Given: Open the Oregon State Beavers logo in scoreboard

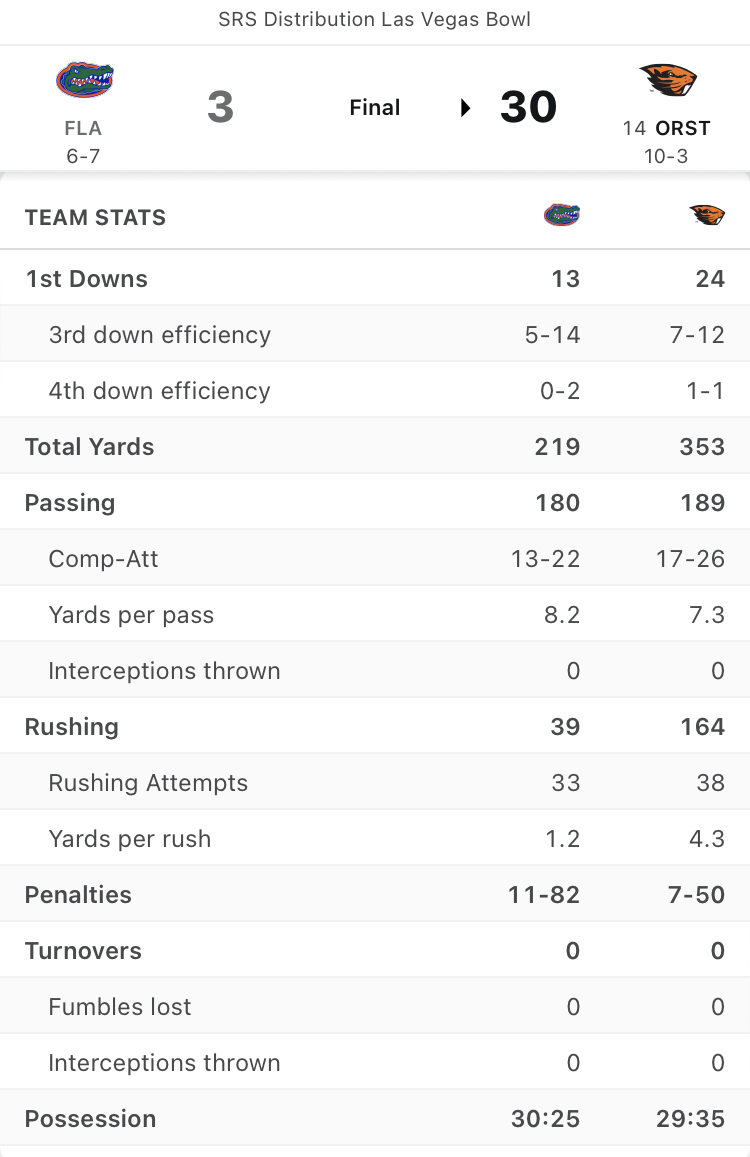Looking at the screenshot, I should tap(668, 80).
